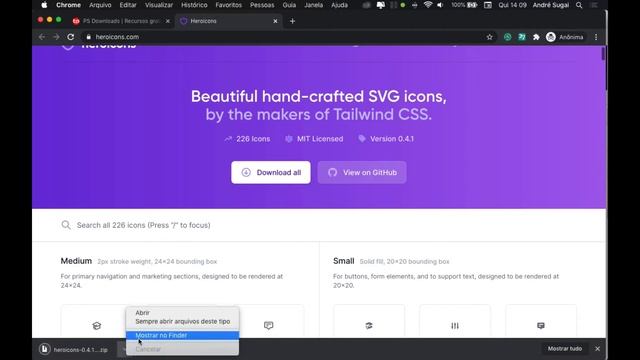The image size is (640, 360).
Task: Click the Qui 14:09 clock
Action: (x=512, y=5)
